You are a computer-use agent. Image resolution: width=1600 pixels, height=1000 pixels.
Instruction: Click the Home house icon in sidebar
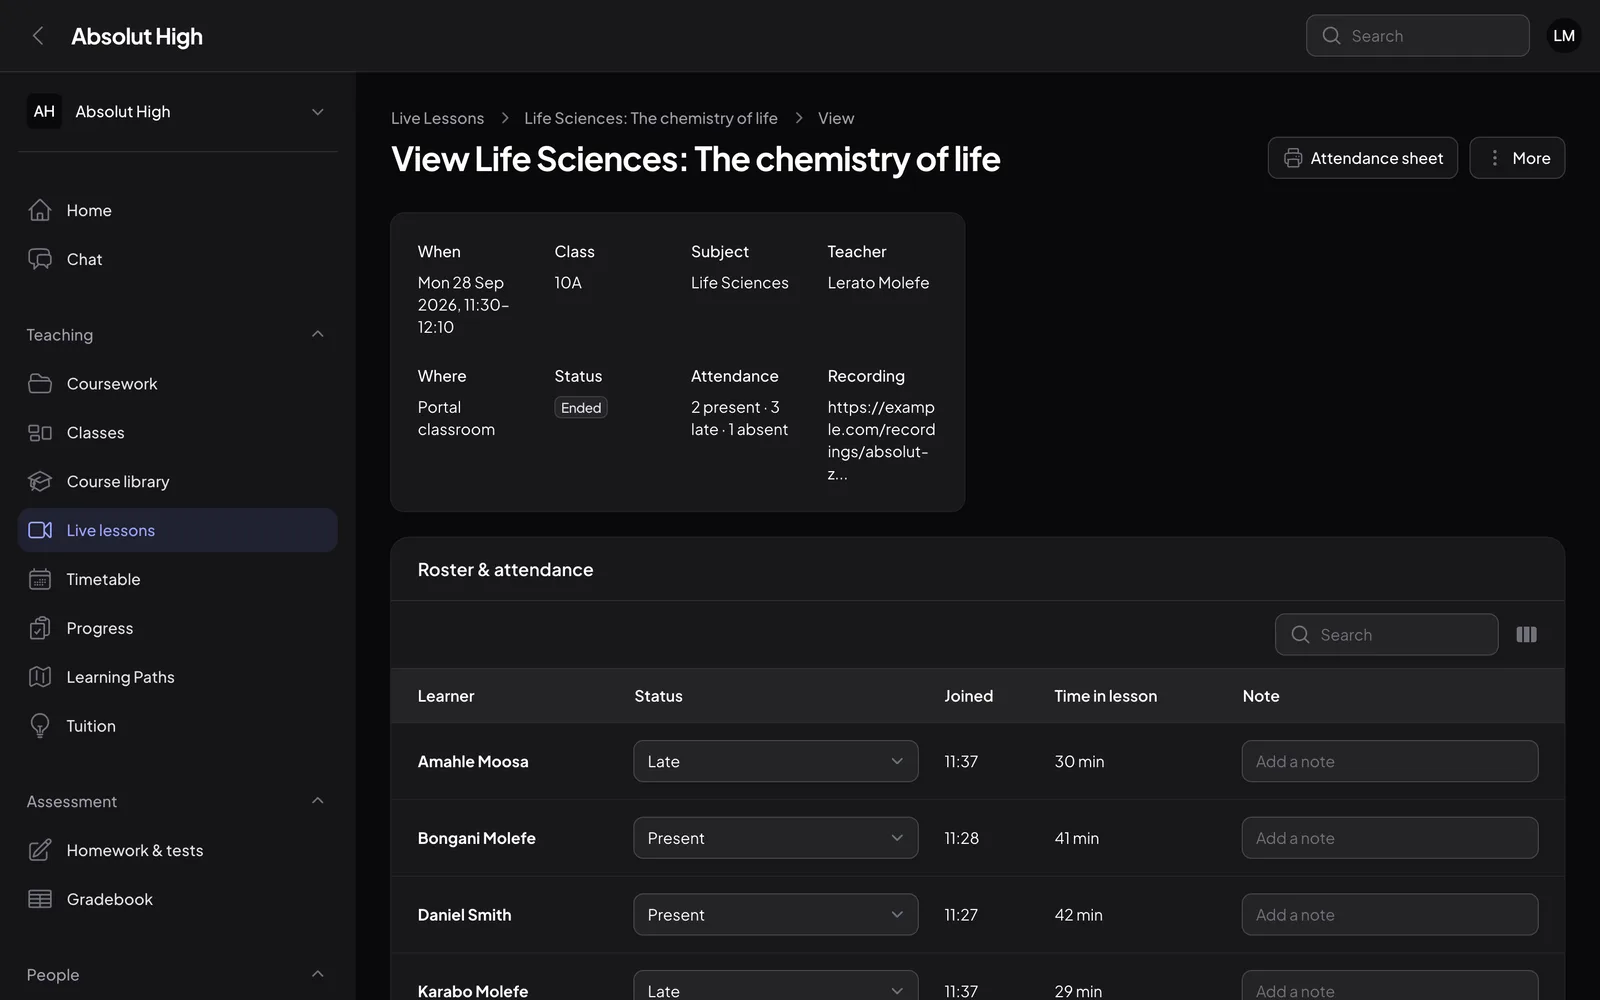pos(40,210)
